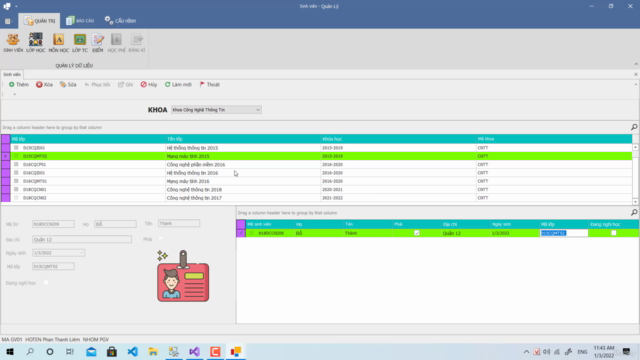Open the LỚP HỌC class icon
Screen dimensions: 640x360
pos(36,43)
